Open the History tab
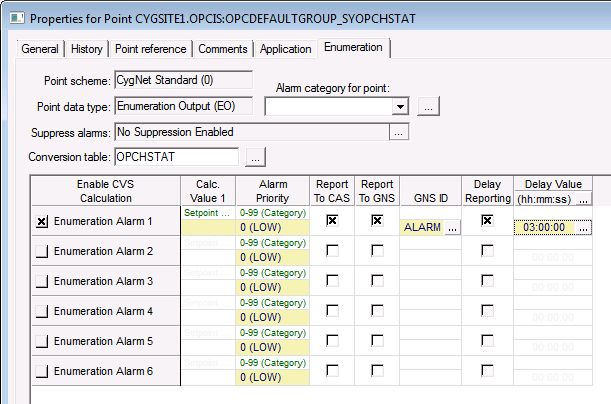 pyautogui.click(x=87, y=49)
